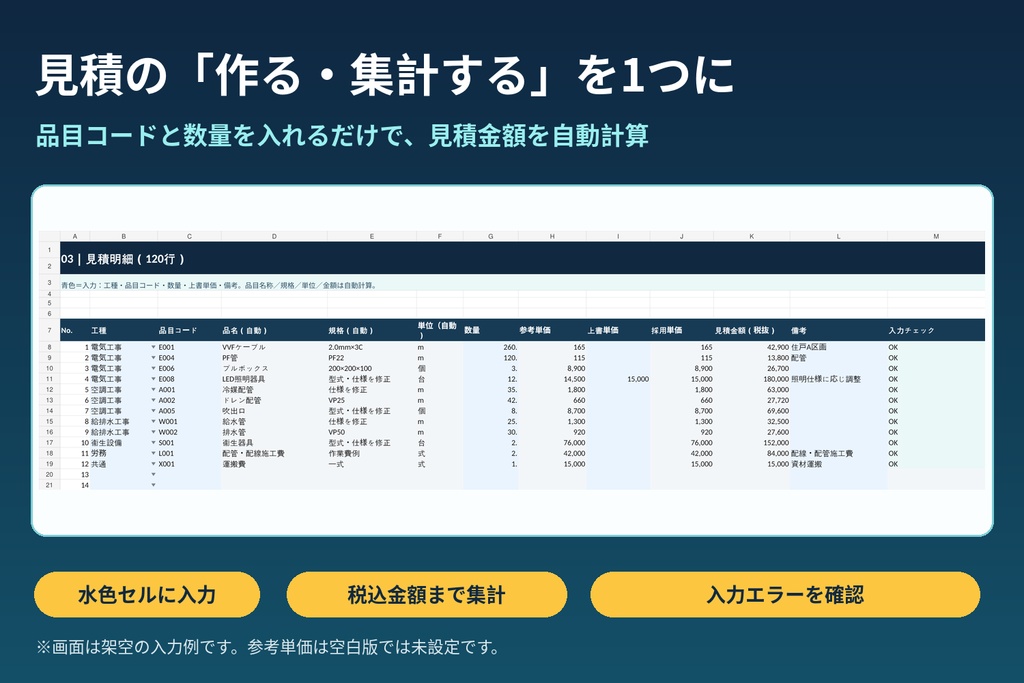Click the 数量 column header cell
Screen dimensions: 1024x683
(x=490, y=330)
